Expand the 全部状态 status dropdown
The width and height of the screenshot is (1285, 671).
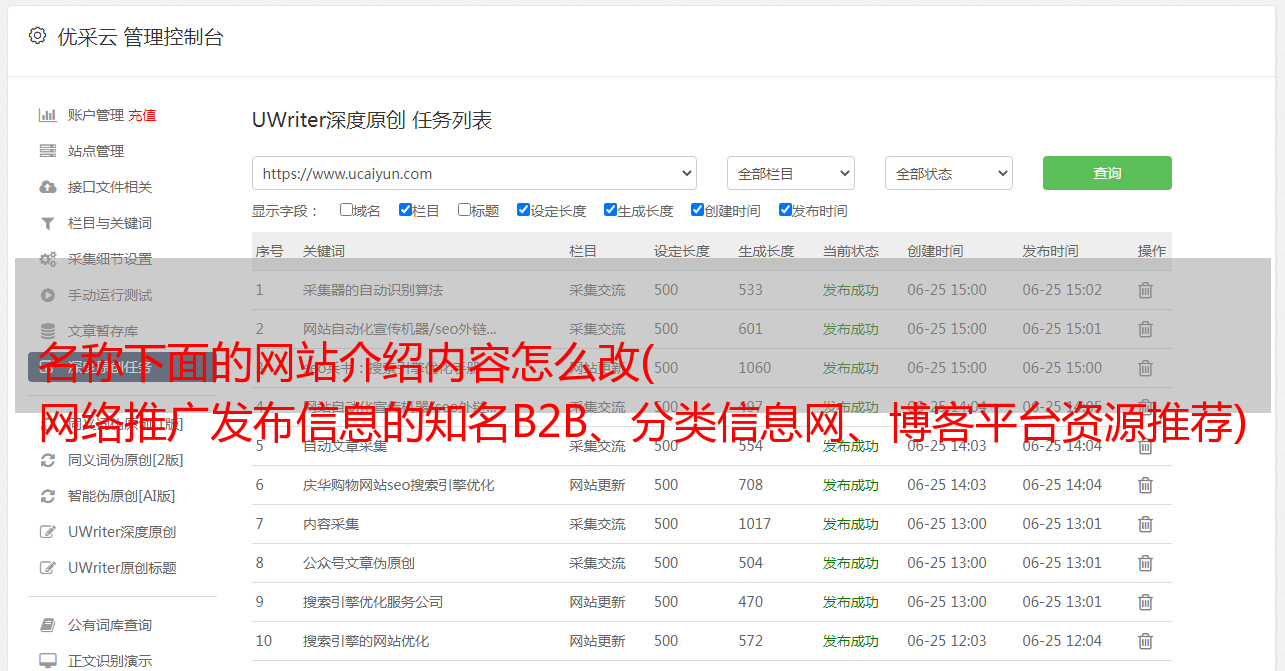[949, 173]
